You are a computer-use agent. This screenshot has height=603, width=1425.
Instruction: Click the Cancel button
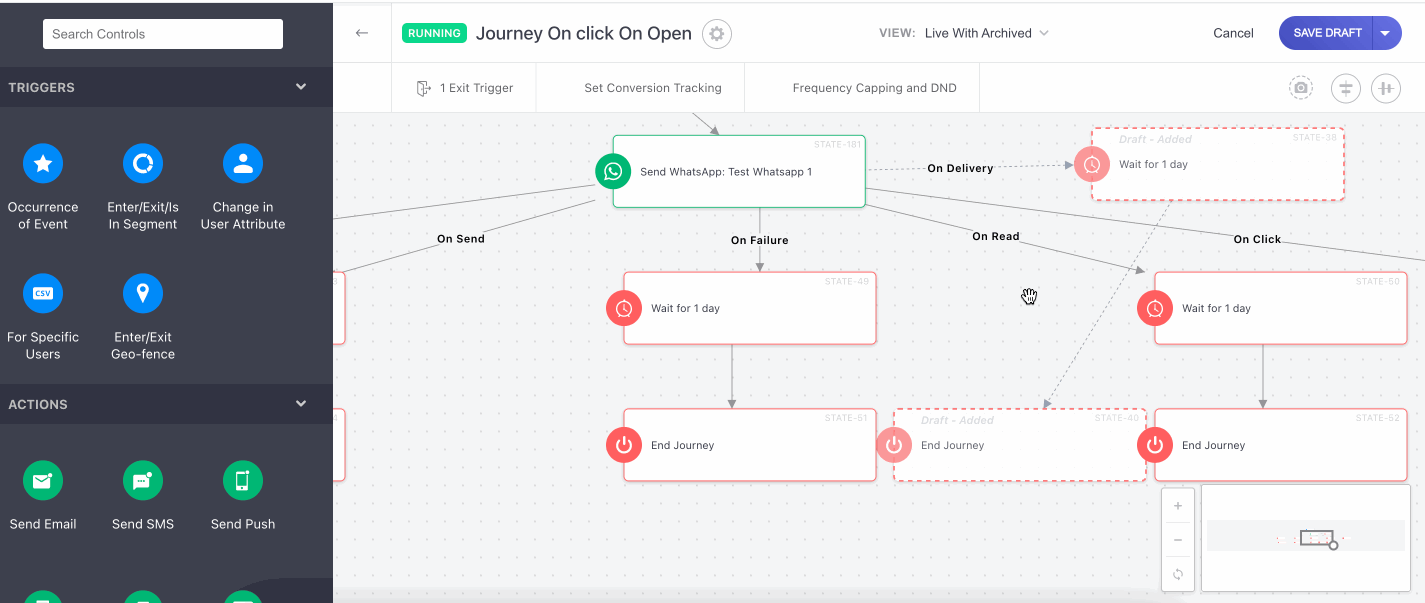[x=1233, y=33]
